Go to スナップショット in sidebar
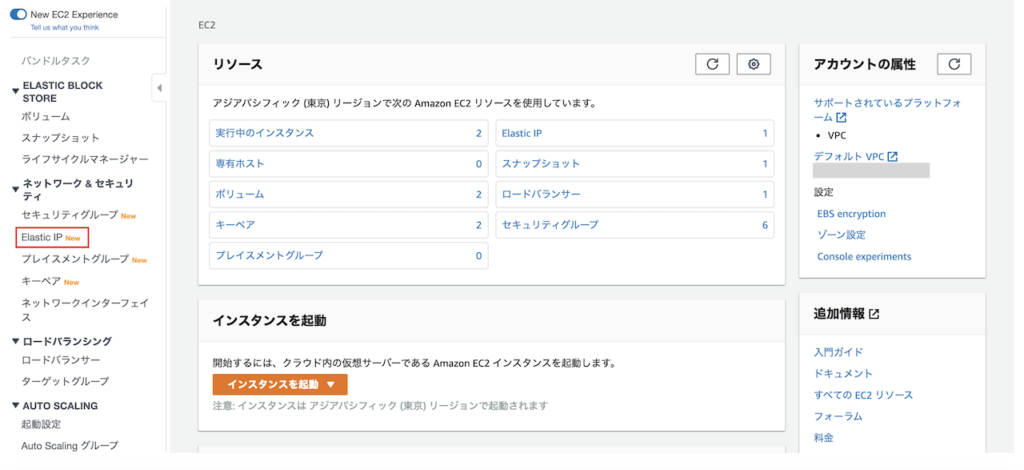Screen dimensions: 1024x470 (60, 138)
